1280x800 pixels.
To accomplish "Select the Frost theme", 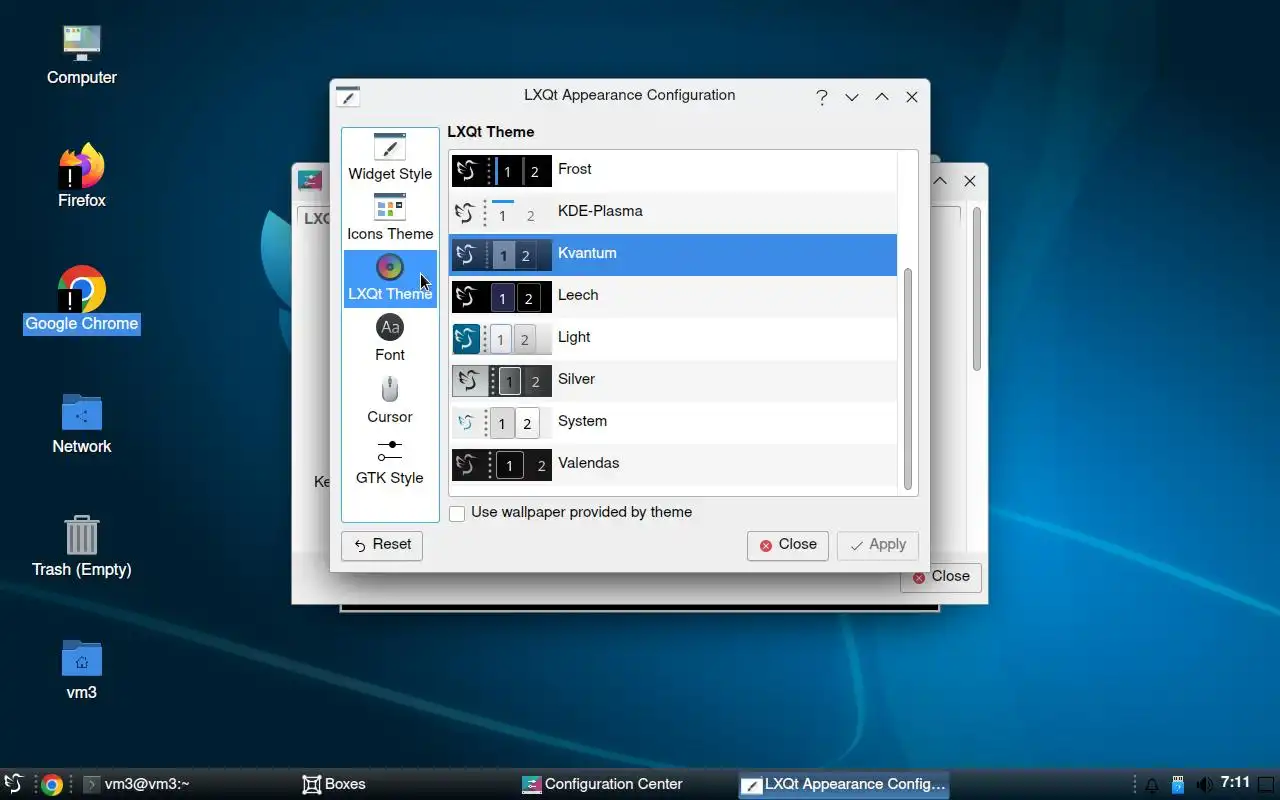I will click(x=673, y=170).
